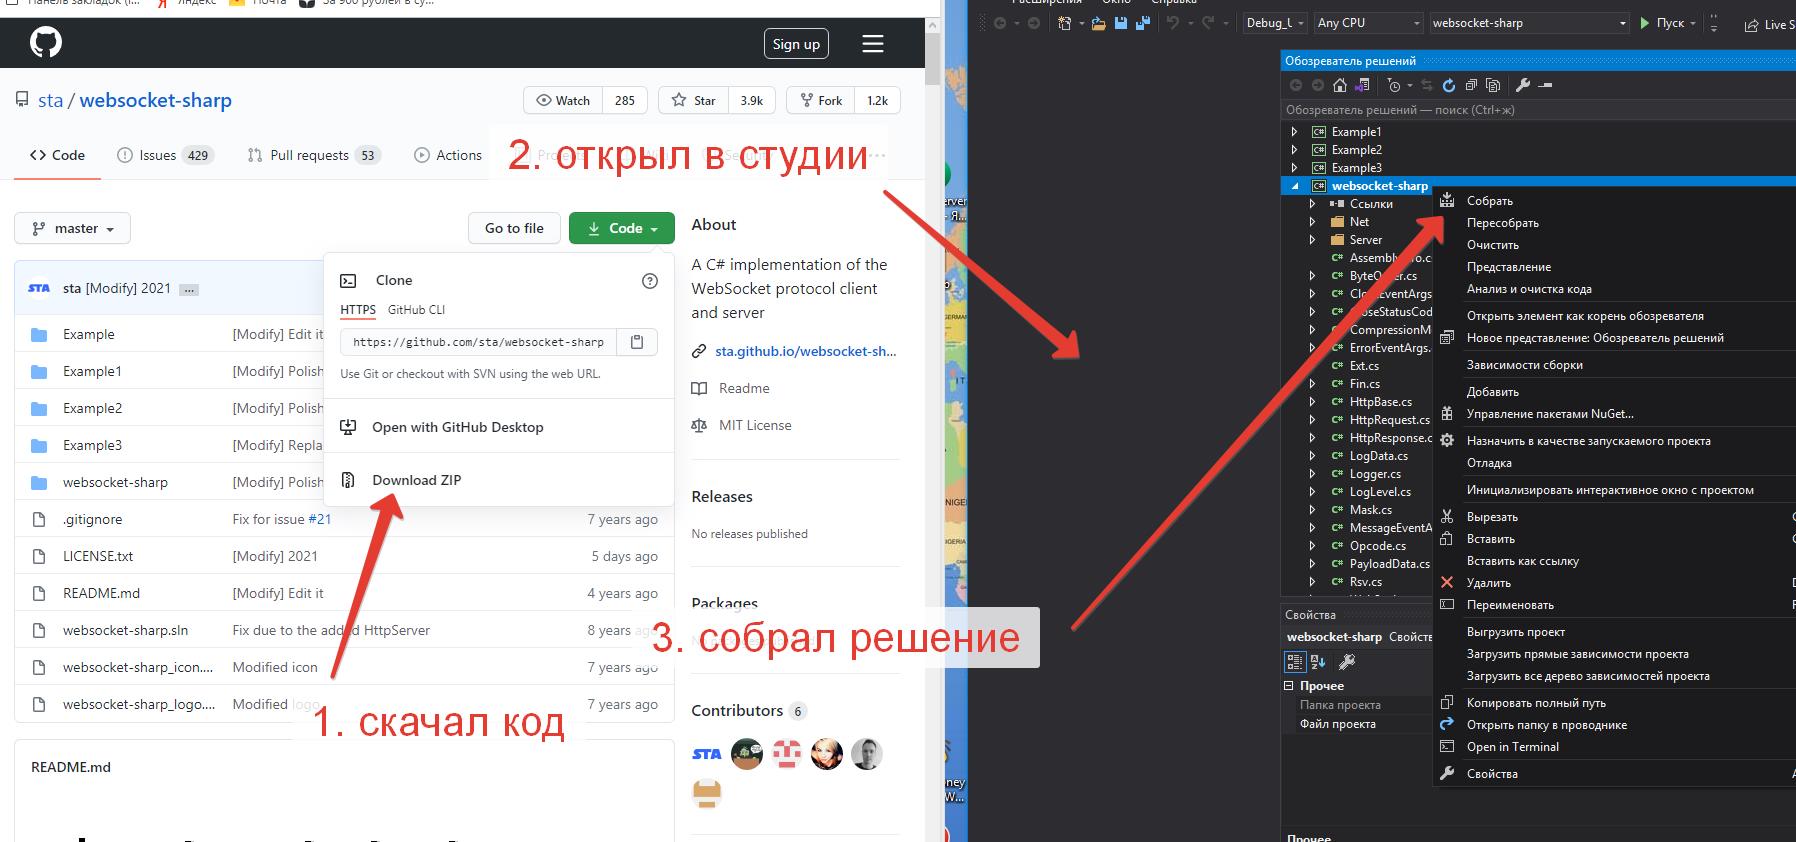Open the first STA contributor avatar
Viewport: 1796px width, 842px height.
tap(706, 754)
